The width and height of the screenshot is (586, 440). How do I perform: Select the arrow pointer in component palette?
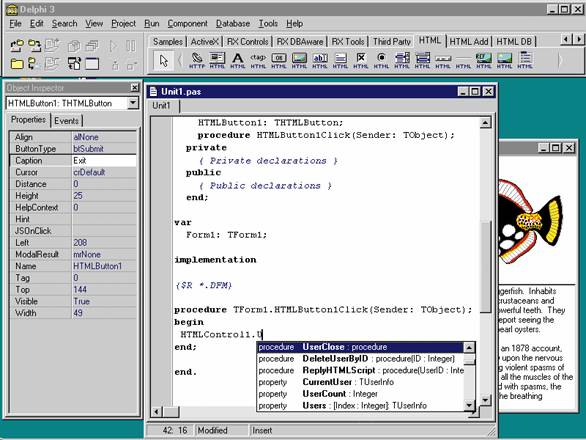163,61
